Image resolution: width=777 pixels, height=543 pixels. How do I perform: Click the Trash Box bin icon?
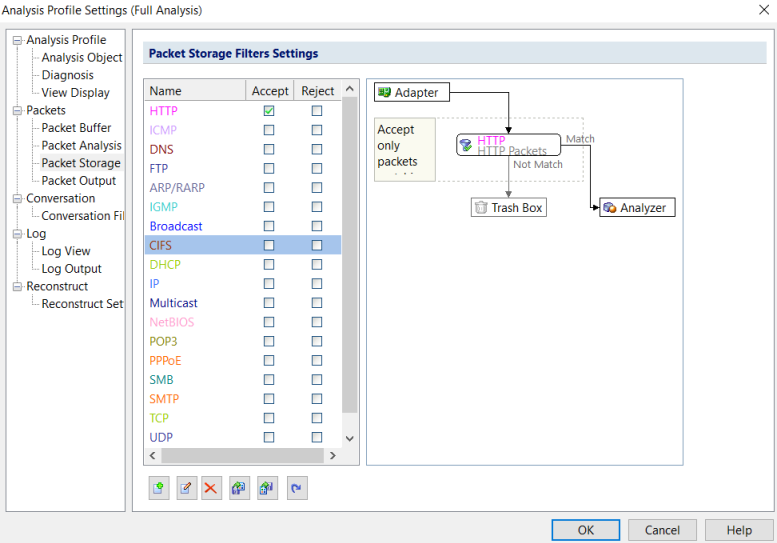481,207
